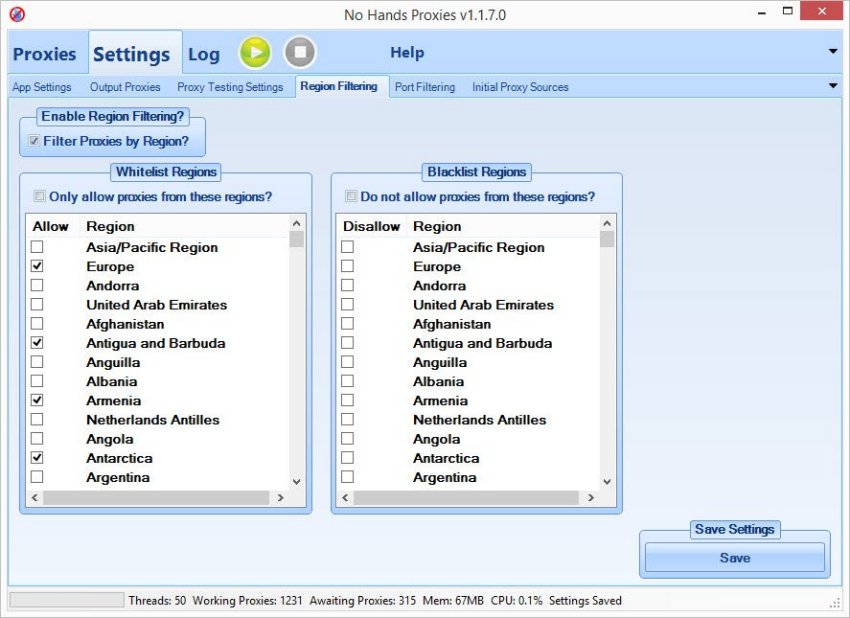Image resolution: width=850 pixels, height=618 pixels.
Task: Open the Help tab
Action: click(x=407, y=53)
